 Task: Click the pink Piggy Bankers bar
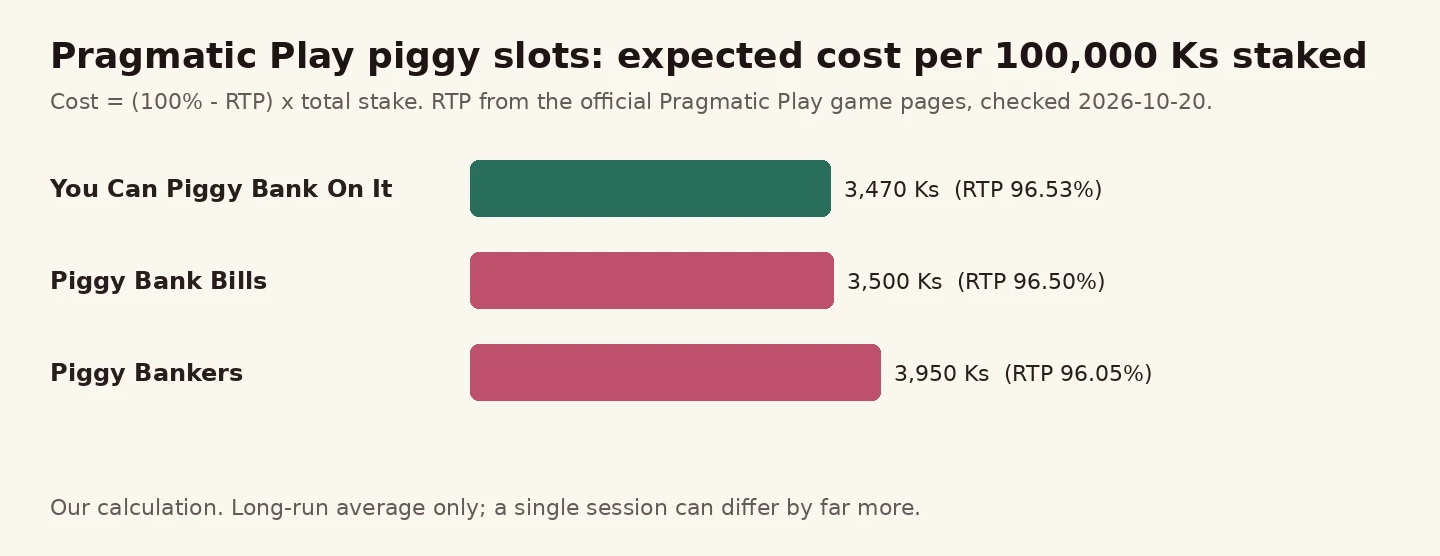point(675,372)
